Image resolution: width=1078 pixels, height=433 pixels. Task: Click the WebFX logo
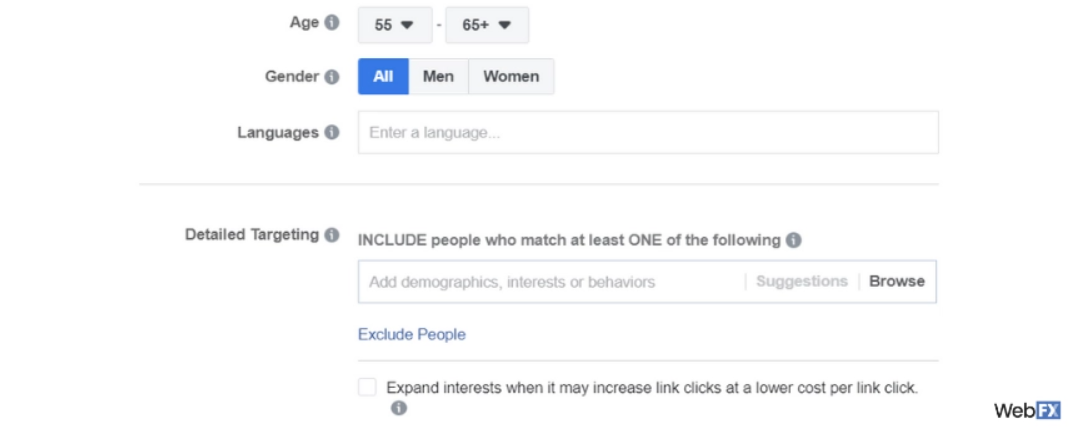pos(1026,410)
